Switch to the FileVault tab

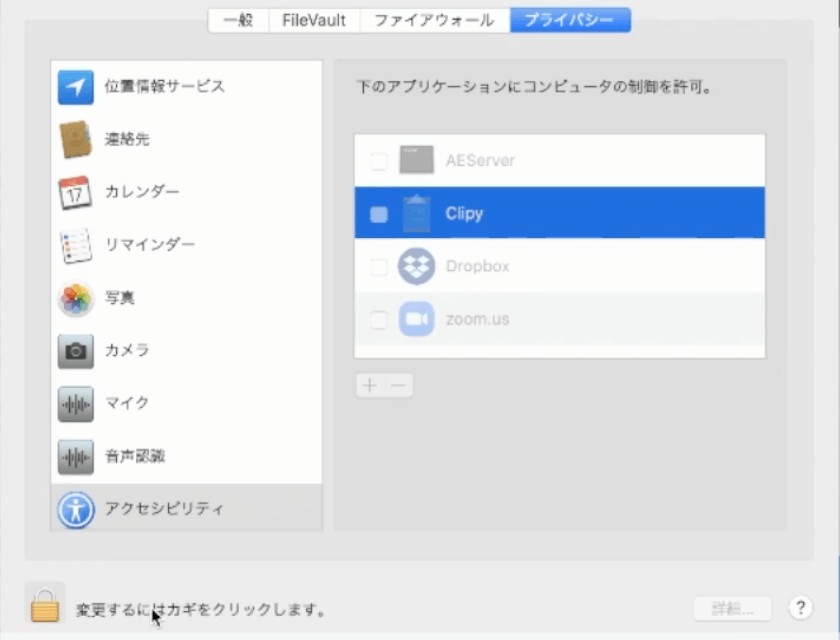314,20
